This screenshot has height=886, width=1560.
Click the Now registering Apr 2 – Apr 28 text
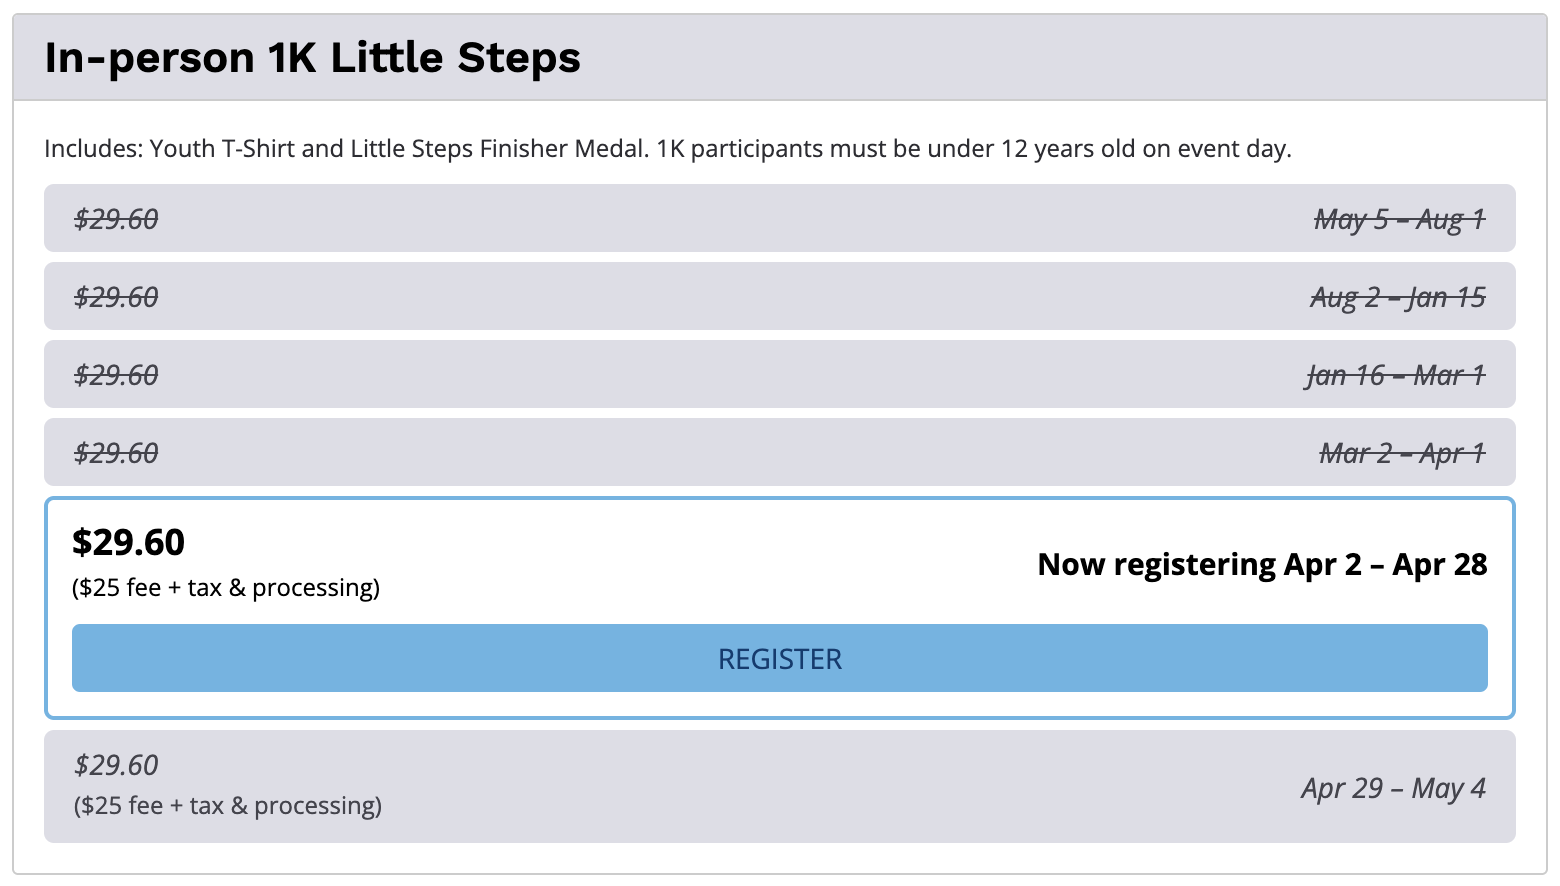click(1262, 564)
